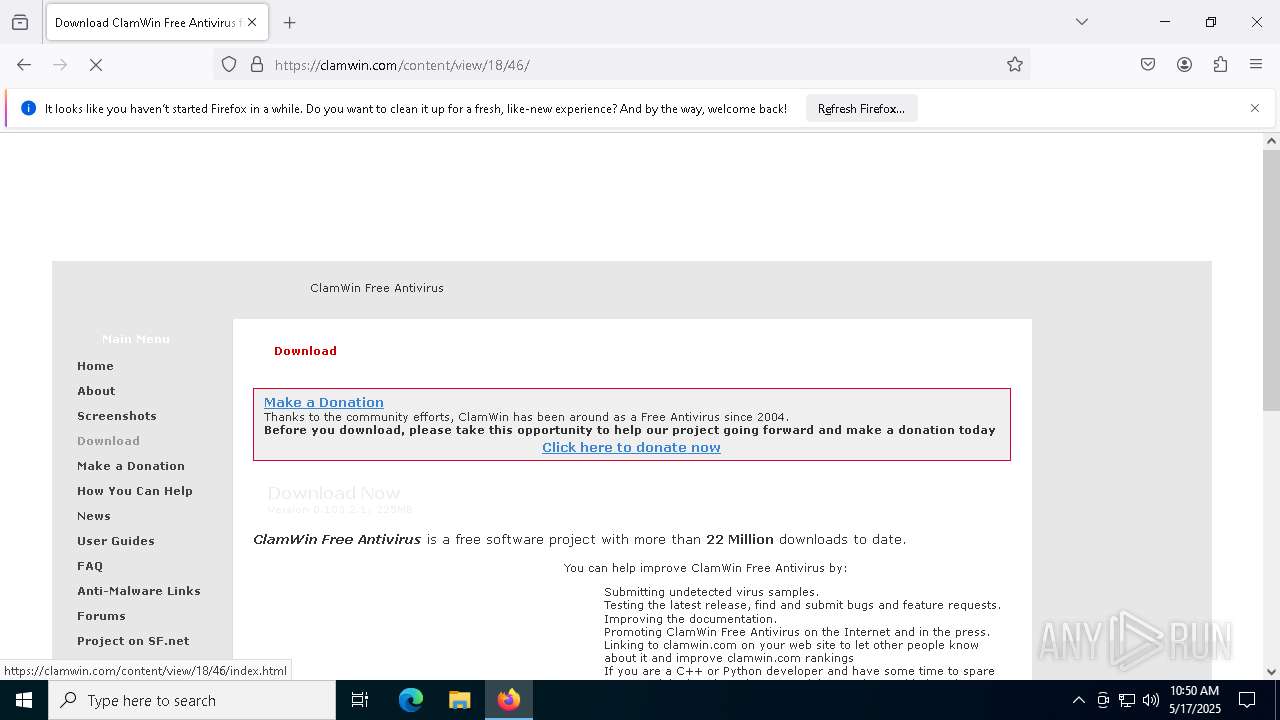Open tracking protection shield icon
This screenshot has width=1280, height=720.
coord(229,65)
